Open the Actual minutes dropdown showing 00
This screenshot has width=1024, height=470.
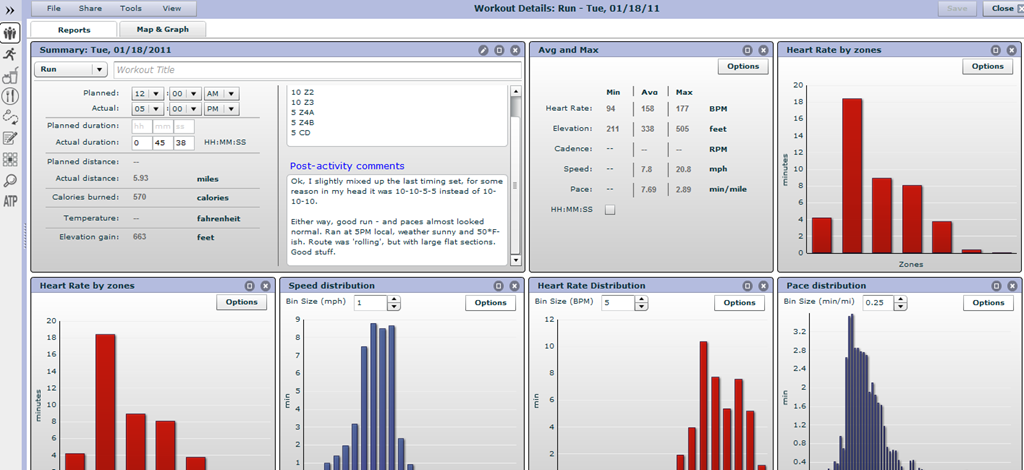185,109
